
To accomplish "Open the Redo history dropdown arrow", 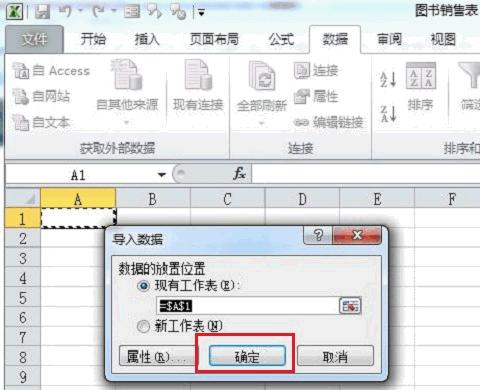I will click(x=114, y=12).
